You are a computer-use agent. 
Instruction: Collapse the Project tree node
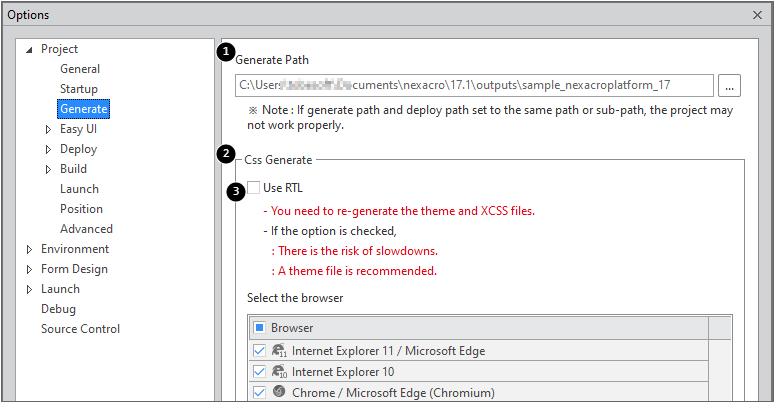click(x=29, y=49)
